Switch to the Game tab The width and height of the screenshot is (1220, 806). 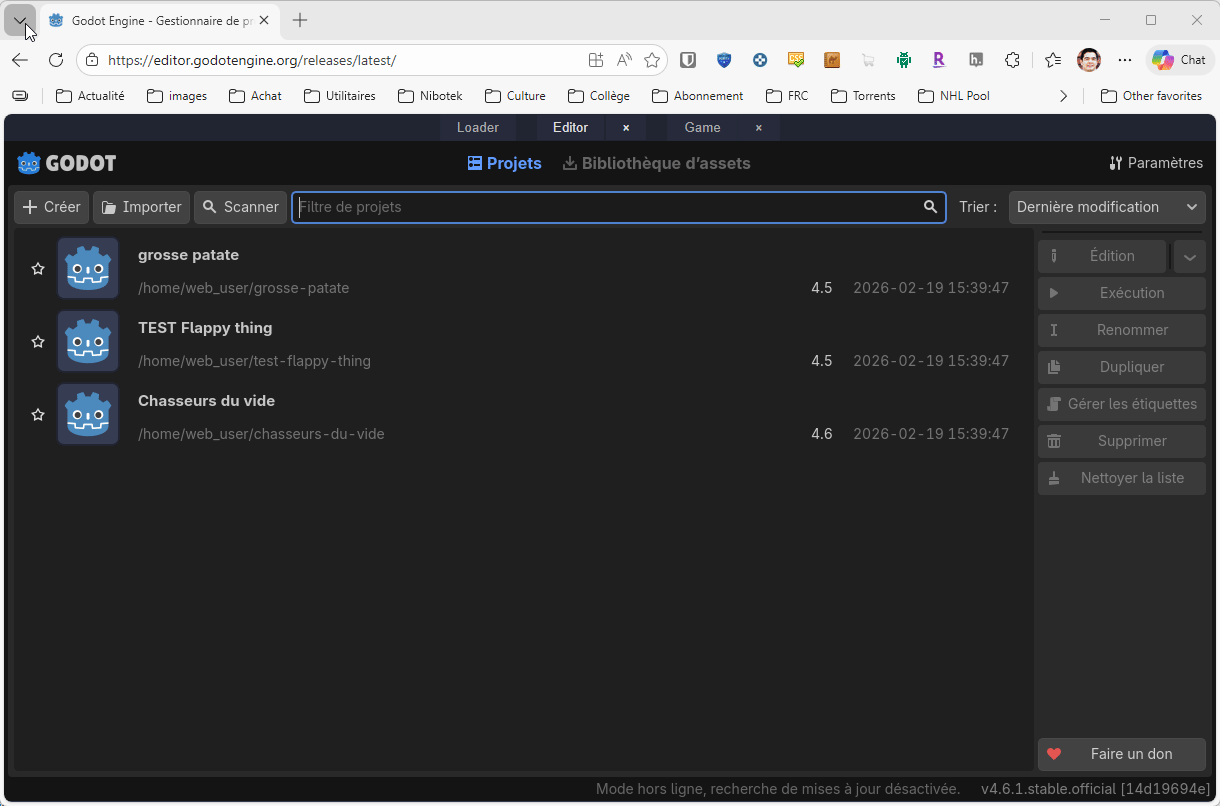coord(702,127)
